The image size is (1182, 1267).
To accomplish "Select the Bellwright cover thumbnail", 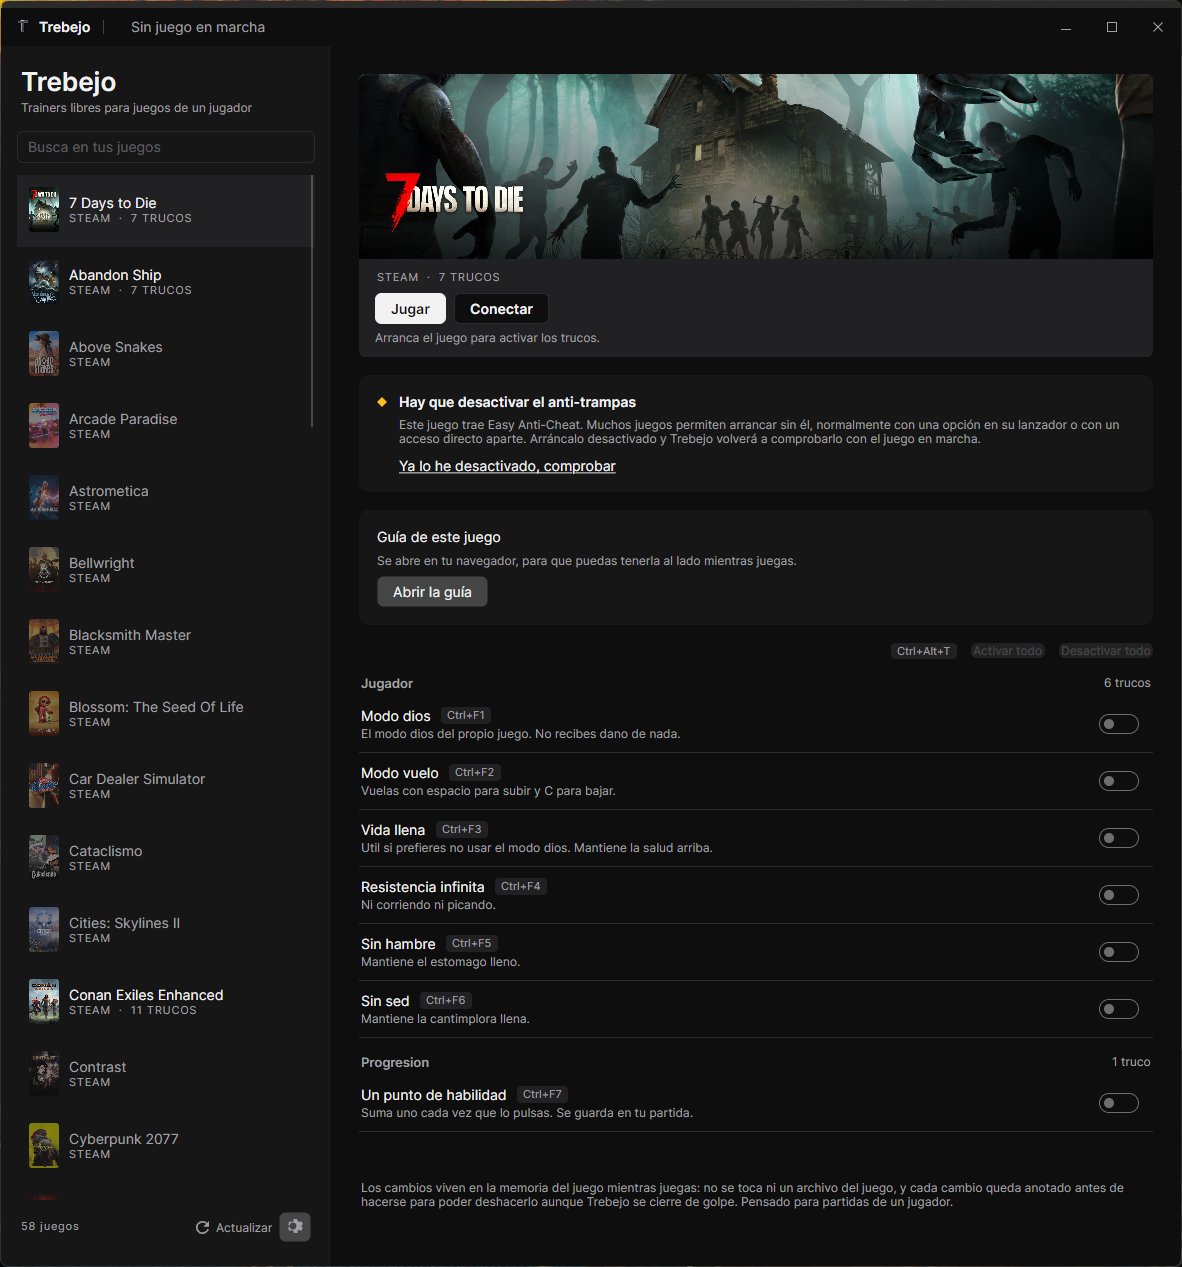I will click(44, 570).
